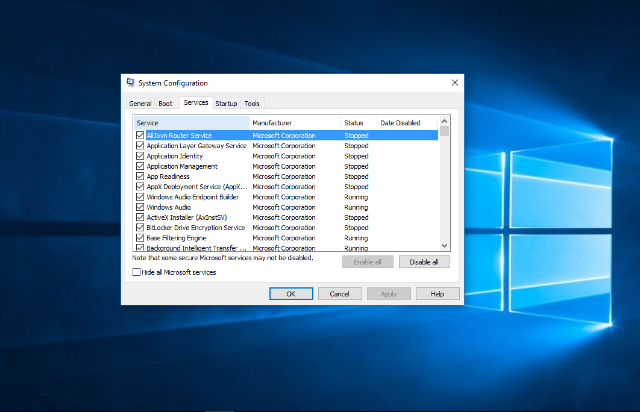Click Microsoft Corporation in ActiveX Installer row
This screenshot has width=640, height=412.
[x=284, y=217]
